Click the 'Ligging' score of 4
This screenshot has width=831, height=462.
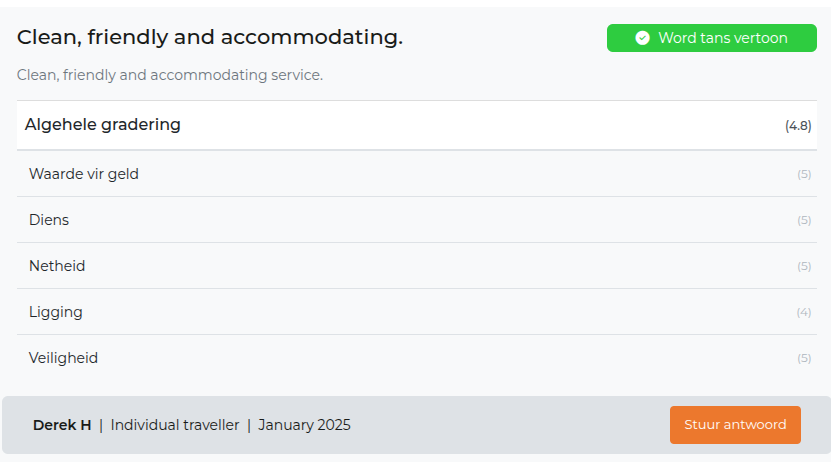pyautogui.click(x=804, y=312)
